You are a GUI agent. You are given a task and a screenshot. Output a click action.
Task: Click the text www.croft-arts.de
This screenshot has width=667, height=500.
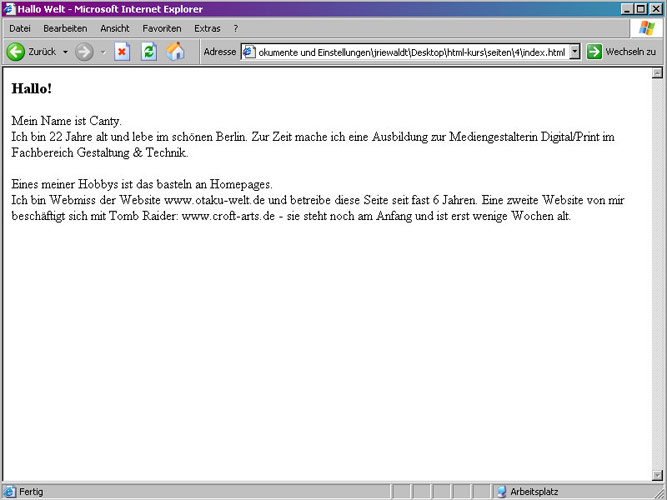pyautogui.click(x=228, y=216)
